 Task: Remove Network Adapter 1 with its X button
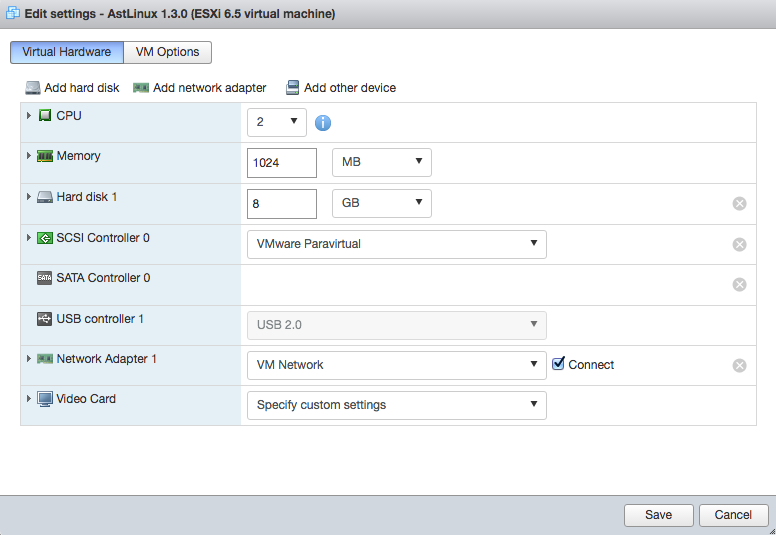(739, 366)
